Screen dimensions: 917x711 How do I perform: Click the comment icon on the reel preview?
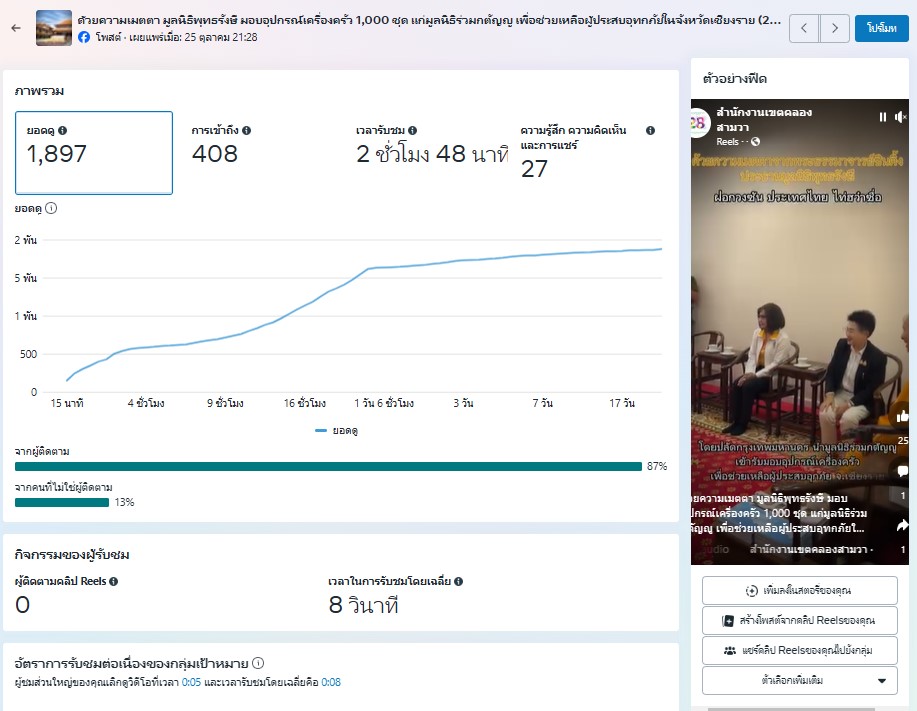coord(902,473)
